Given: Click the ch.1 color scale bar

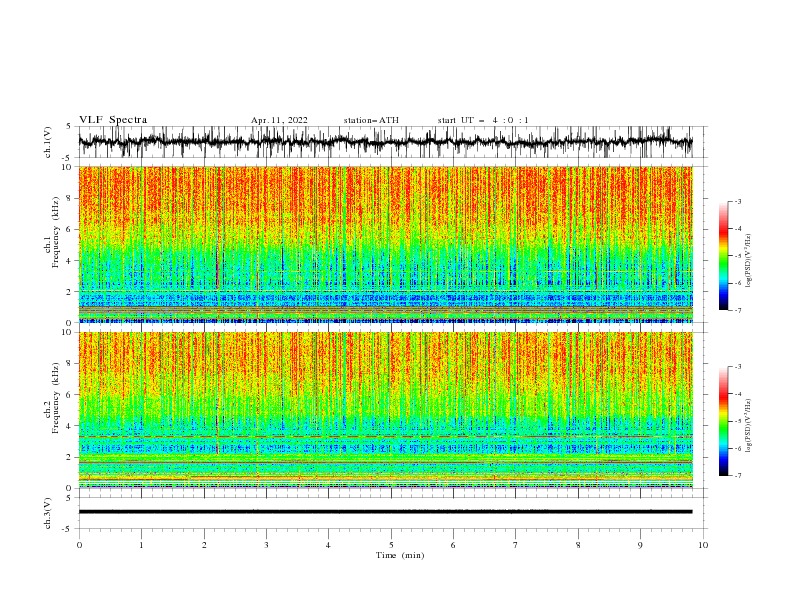Looking at the screenshot, I should (x=723, y=256).
